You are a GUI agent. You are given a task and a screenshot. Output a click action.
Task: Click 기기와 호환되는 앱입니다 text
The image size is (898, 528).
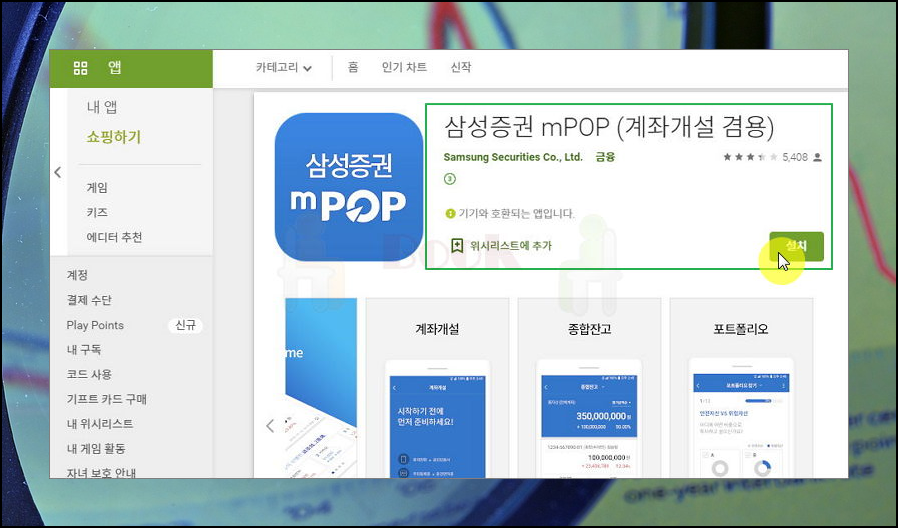[x=516, y=214]
